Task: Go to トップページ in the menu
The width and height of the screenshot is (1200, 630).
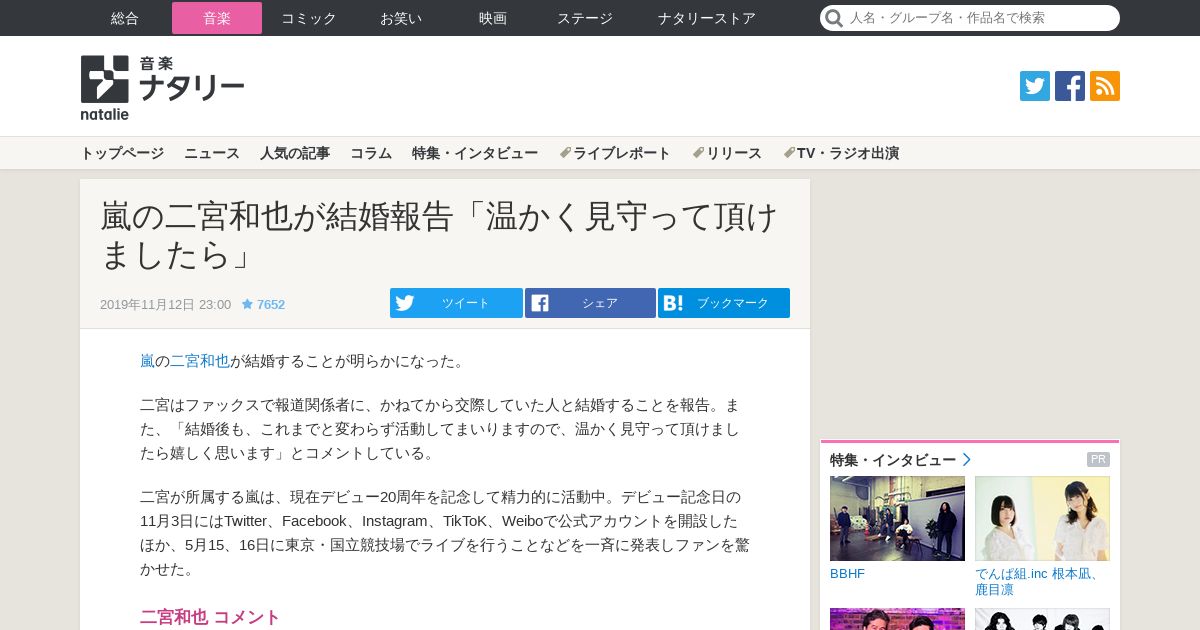Action: 122,153
